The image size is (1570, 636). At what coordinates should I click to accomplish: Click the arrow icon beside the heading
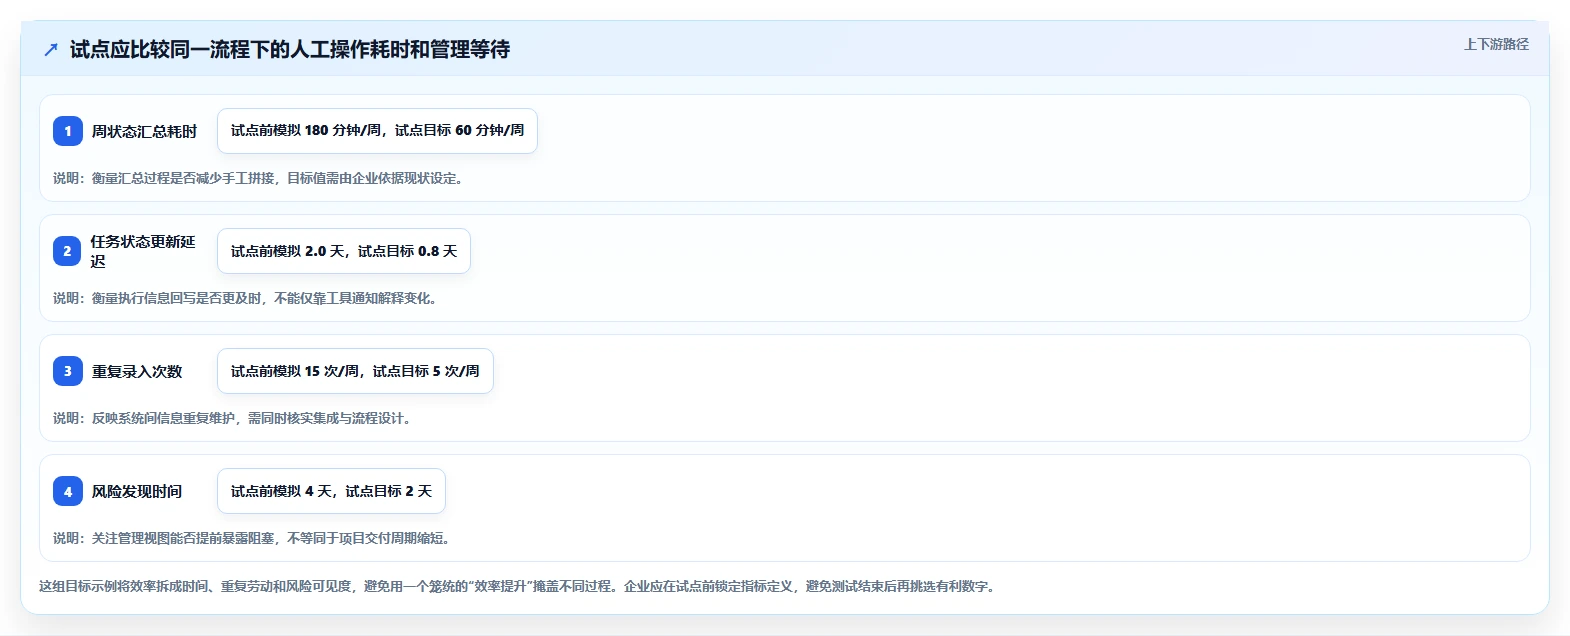pyautogui.click(x=51, y=49)
